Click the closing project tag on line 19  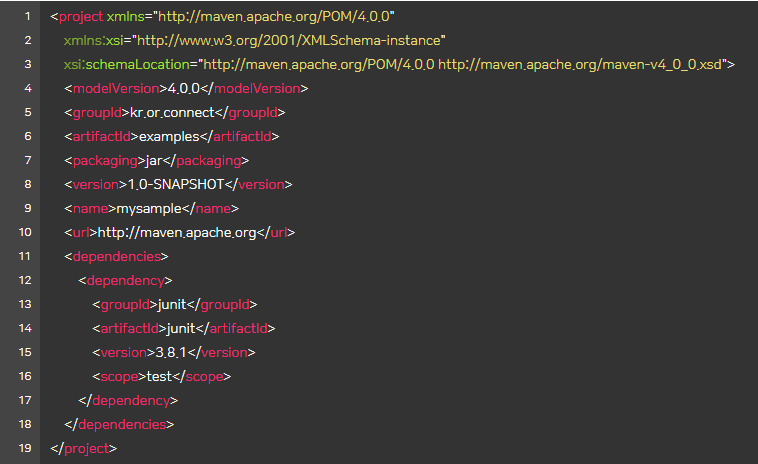coord(84,449)
